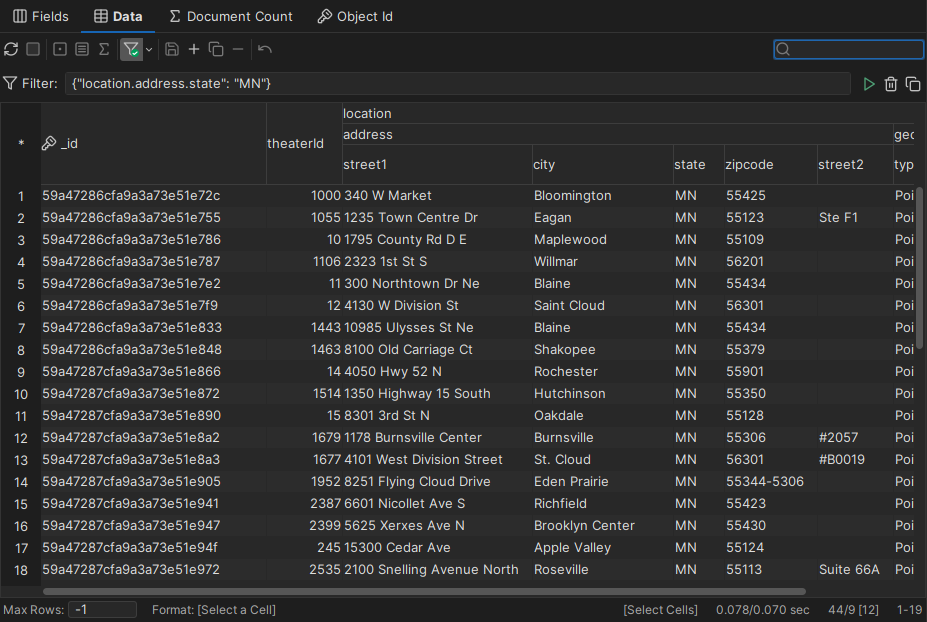Edit the Max Rows input value
Image resolution: width=927 pixels, height=622 pixels.
(101, 608)
